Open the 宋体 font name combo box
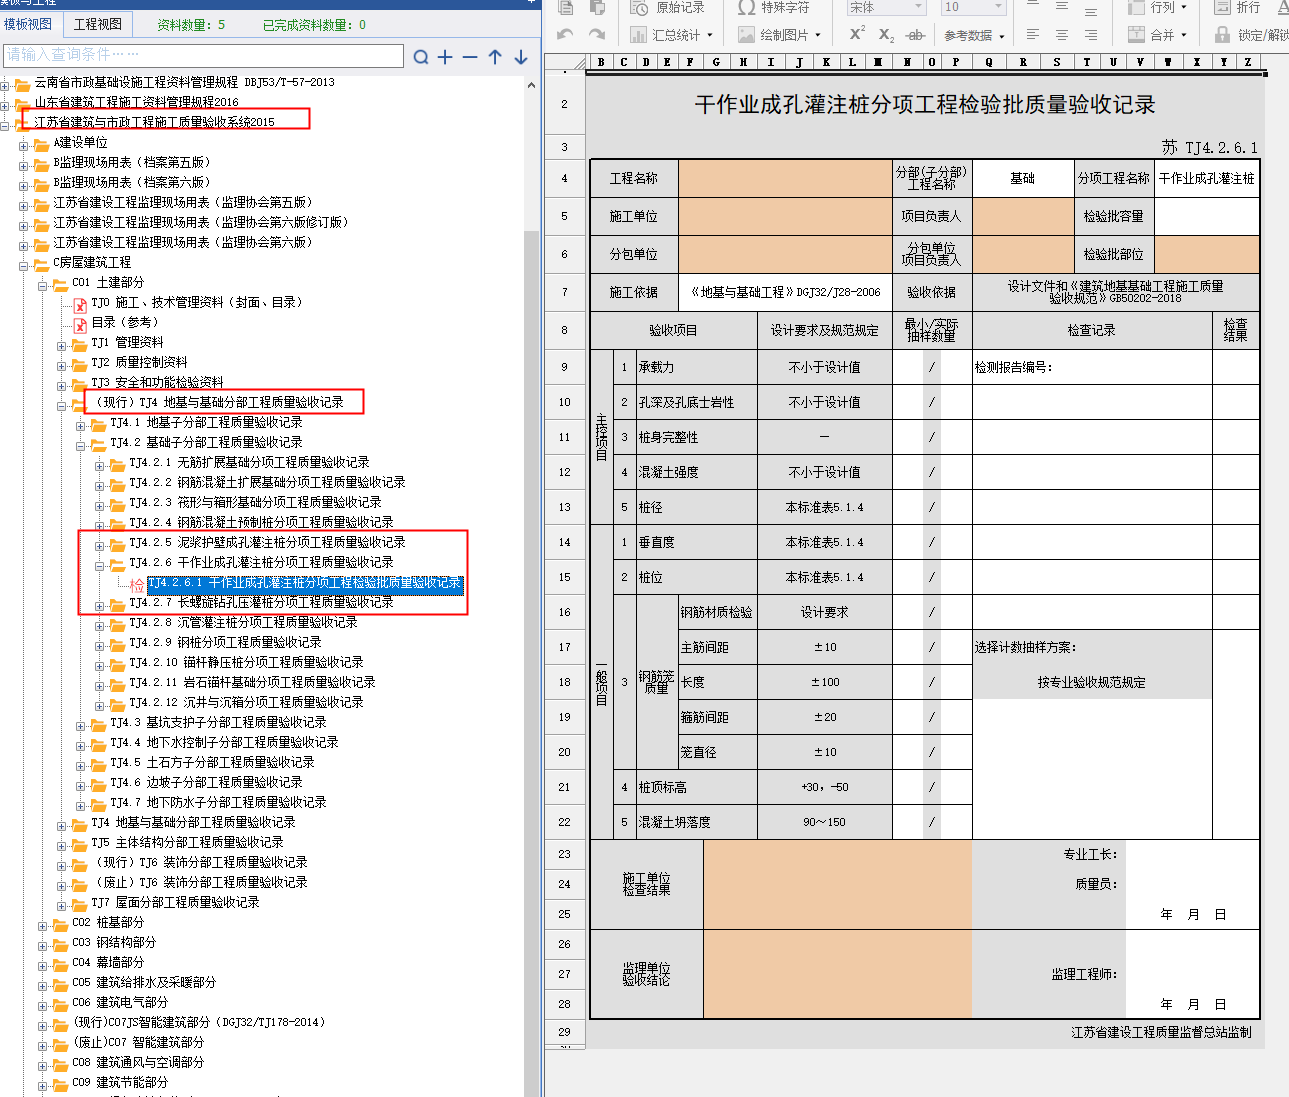The image size is (1289, 1097). [886, 7]
